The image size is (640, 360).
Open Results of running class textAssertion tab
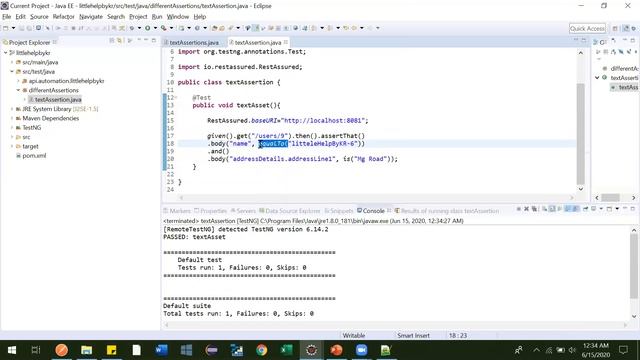coord(447,211)
